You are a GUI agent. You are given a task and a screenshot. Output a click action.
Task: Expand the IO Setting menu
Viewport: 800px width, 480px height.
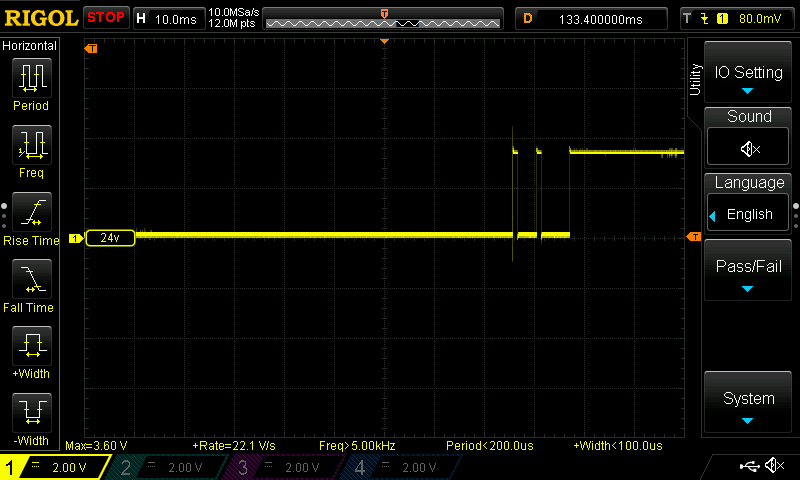point(748,78)
